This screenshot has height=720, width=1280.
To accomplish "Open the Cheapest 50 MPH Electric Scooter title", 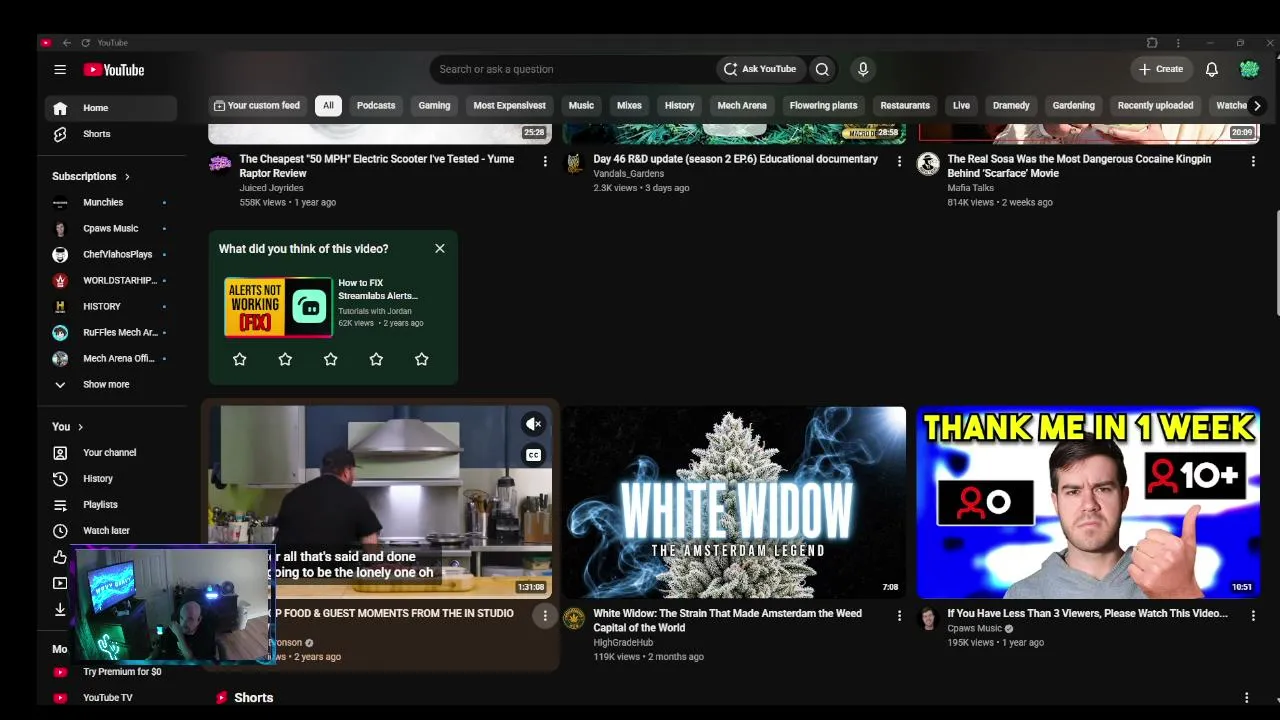I will (377, 166).
